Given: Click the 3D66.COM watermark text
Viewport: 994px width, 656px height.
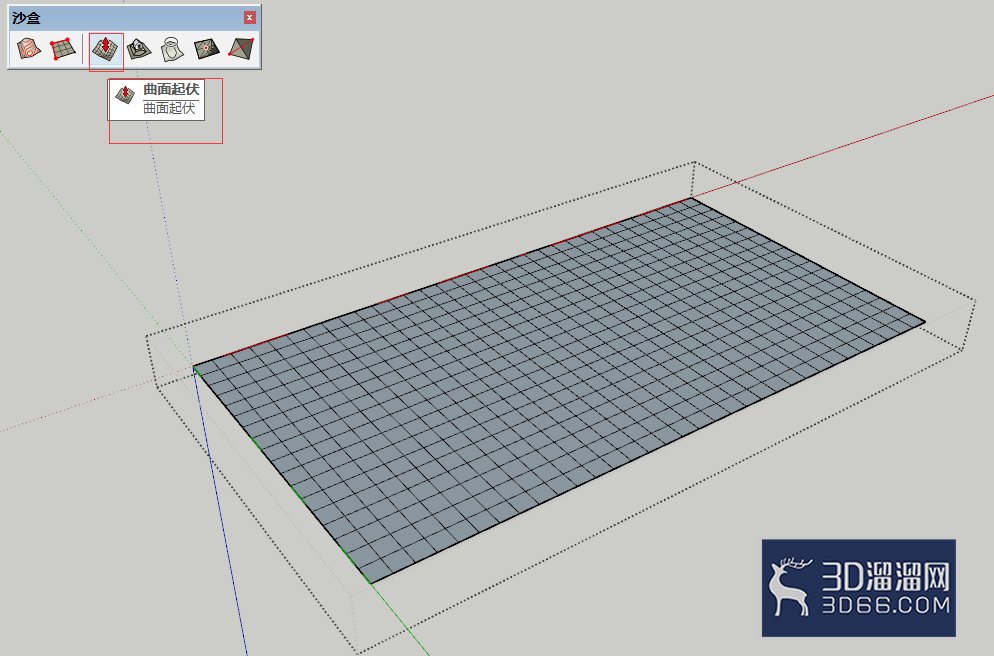Looking at the screenshot, I should [x=886, y=605].
